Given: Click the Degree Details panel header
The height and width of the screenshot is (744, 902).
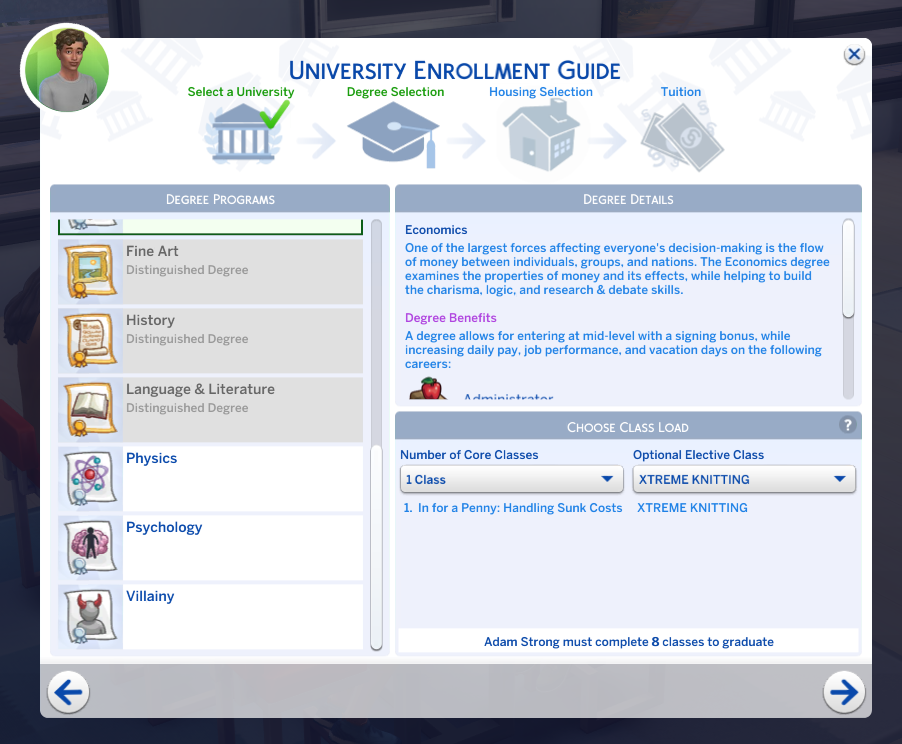Looking at the screenshot, I should (x=628, y=199).
